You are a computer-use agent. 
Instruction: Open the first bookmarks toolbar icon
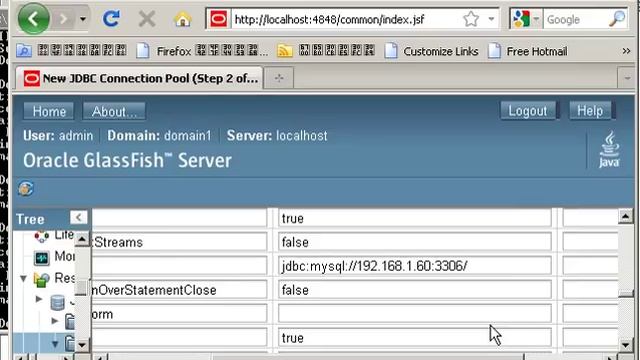coord(24,51)
